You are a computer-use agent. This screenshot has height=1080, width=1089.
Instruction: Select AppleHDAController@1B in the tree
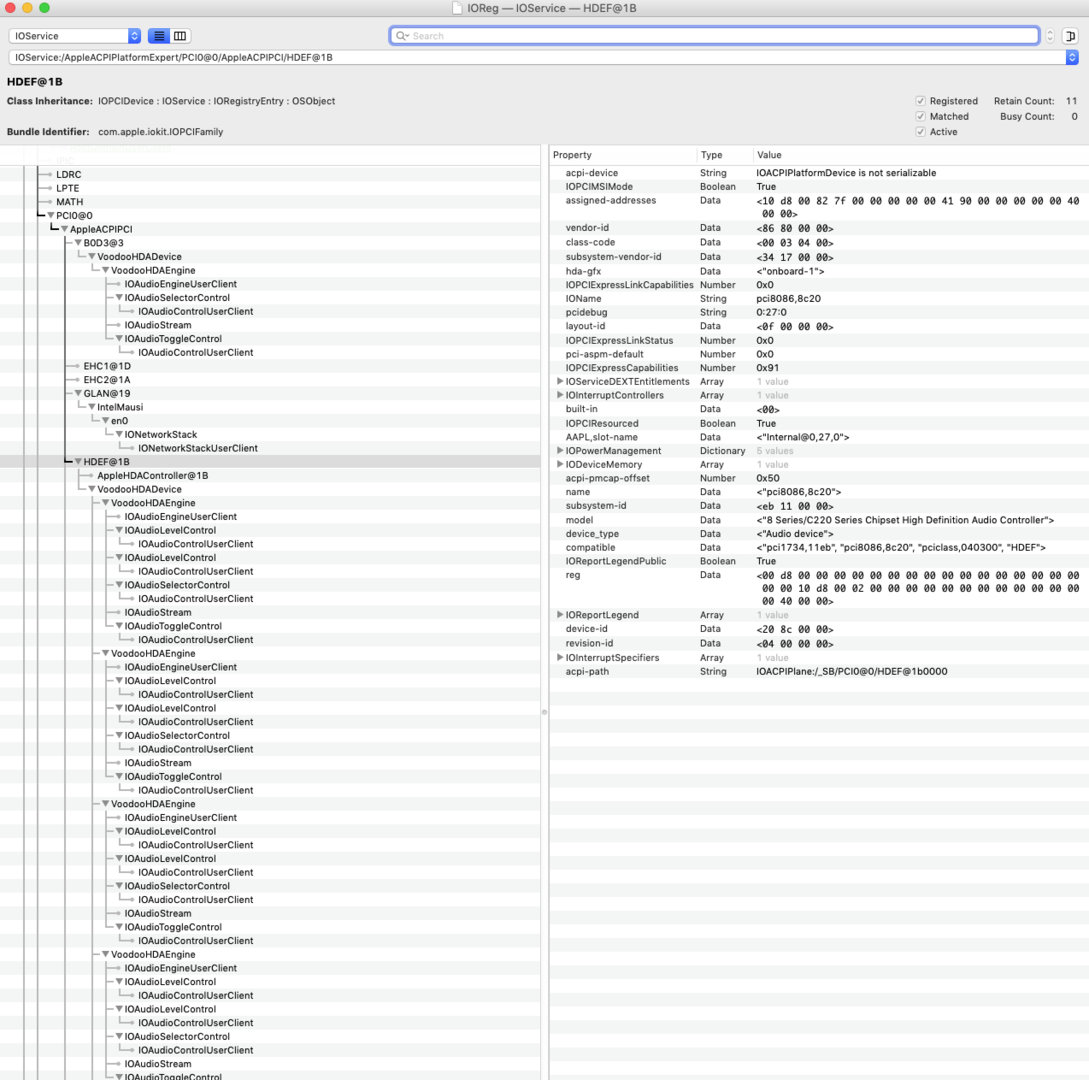tap(152, 476)
